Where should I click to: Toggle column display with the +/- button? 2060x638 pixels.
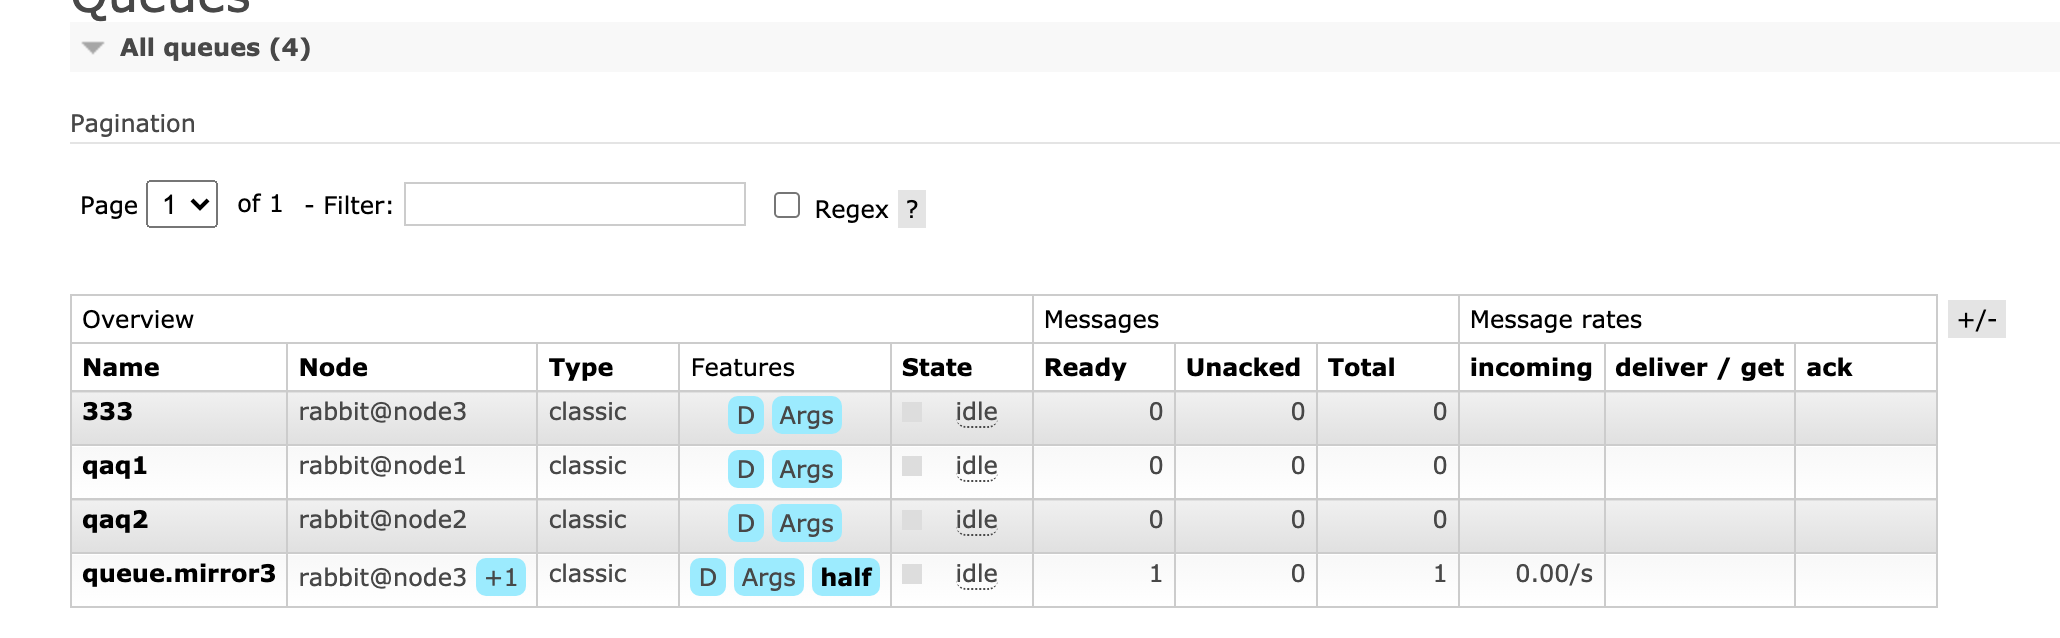click(x=1976, y=319)
